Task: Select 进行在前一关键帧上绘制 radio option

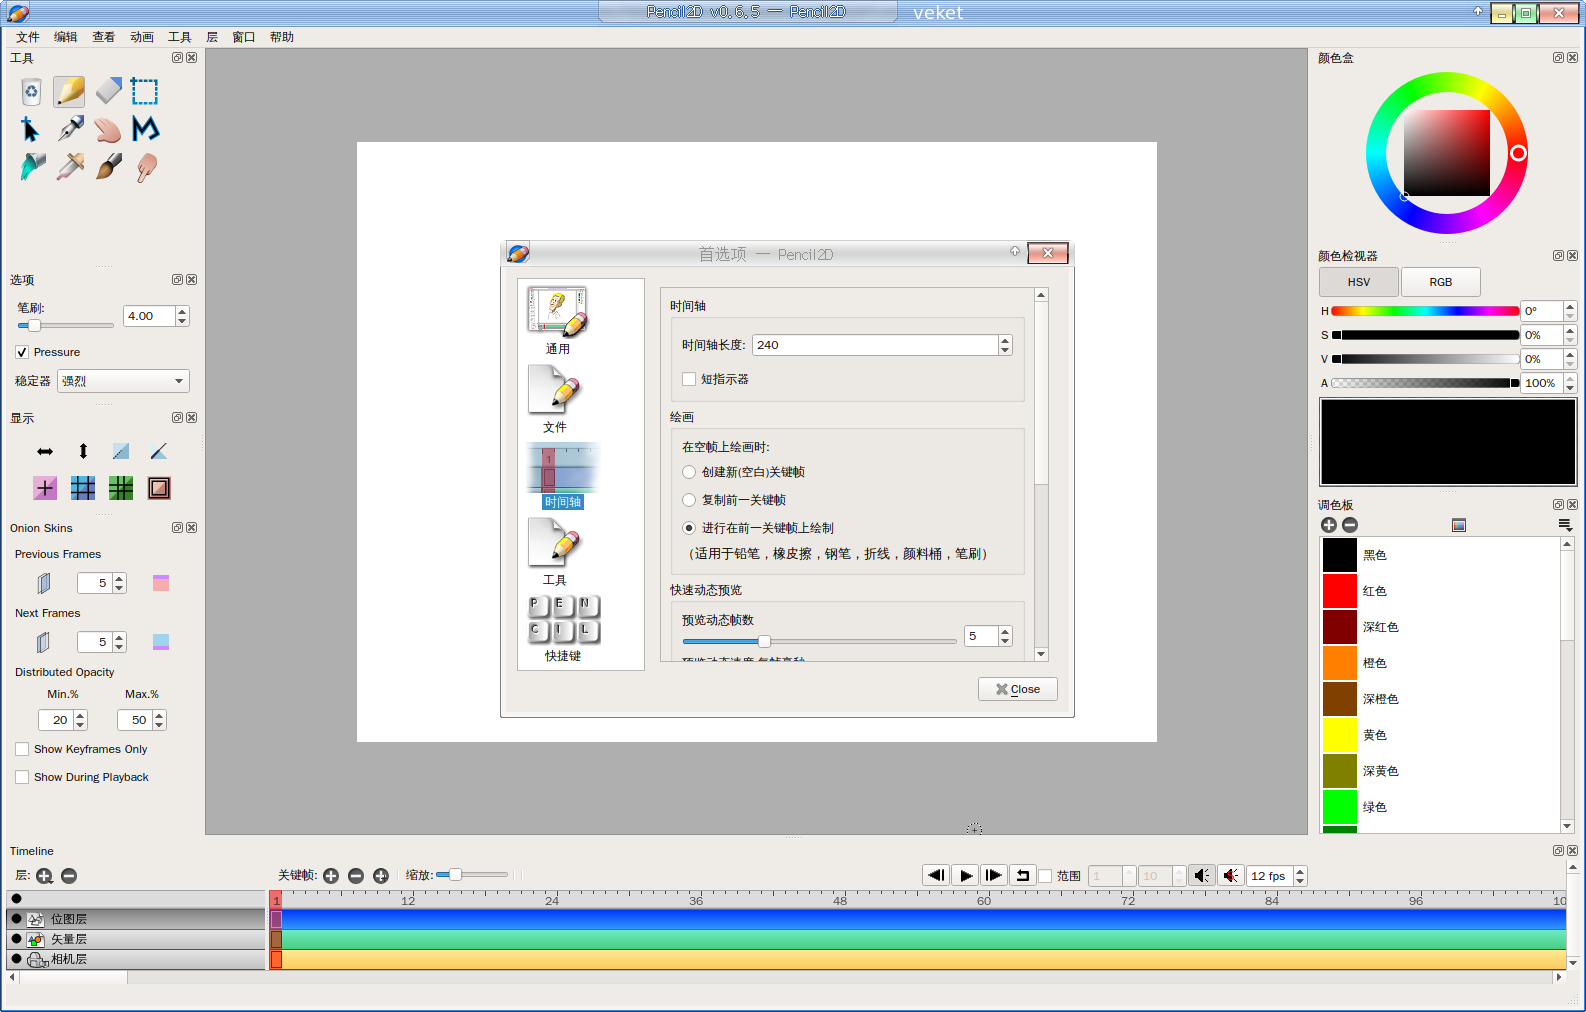Action: pyautogui.click(x=689, y=528)
